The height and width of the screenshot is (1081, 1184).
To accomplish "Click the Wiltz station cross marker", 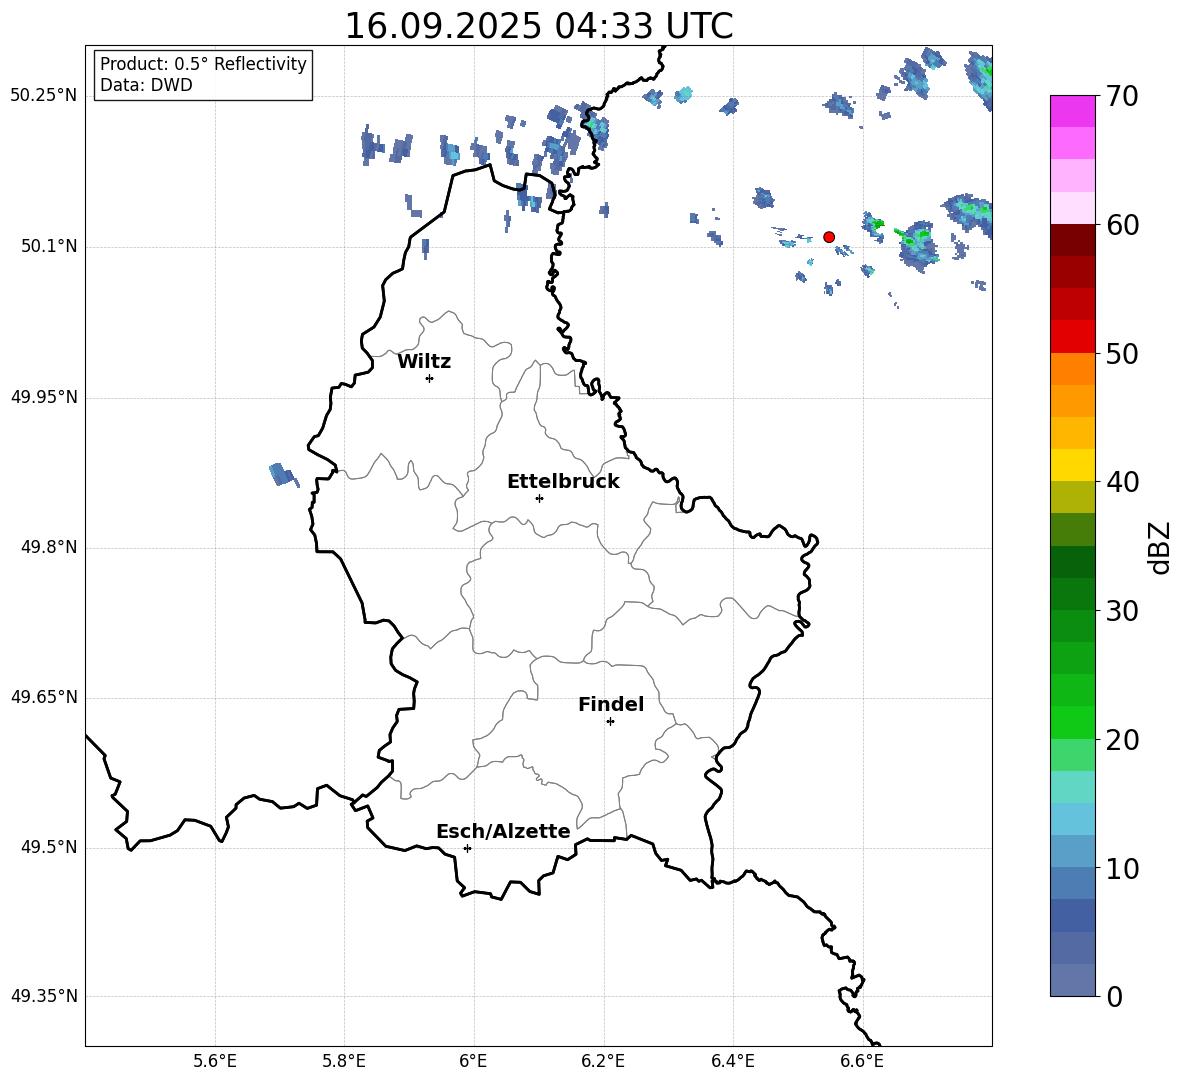I will pos(429,378).
